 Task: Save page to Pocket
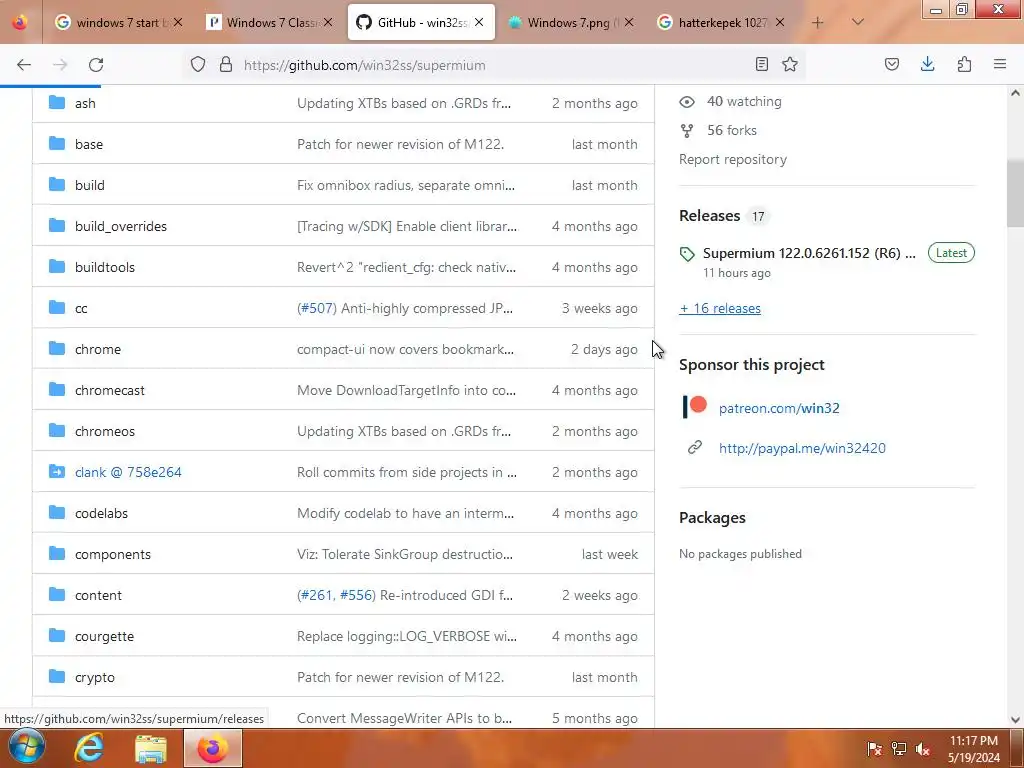click(x=892, y=64)
